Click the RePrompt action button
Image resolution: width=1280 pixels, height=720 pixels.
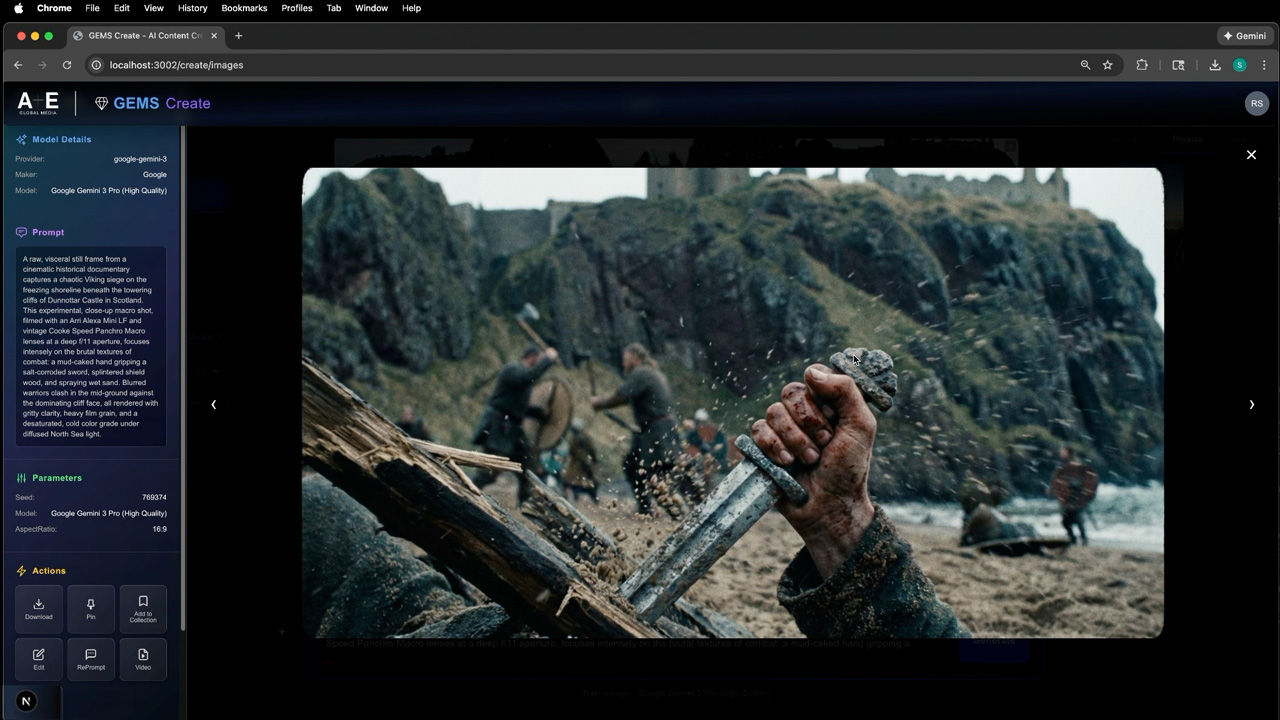(91, 659)
